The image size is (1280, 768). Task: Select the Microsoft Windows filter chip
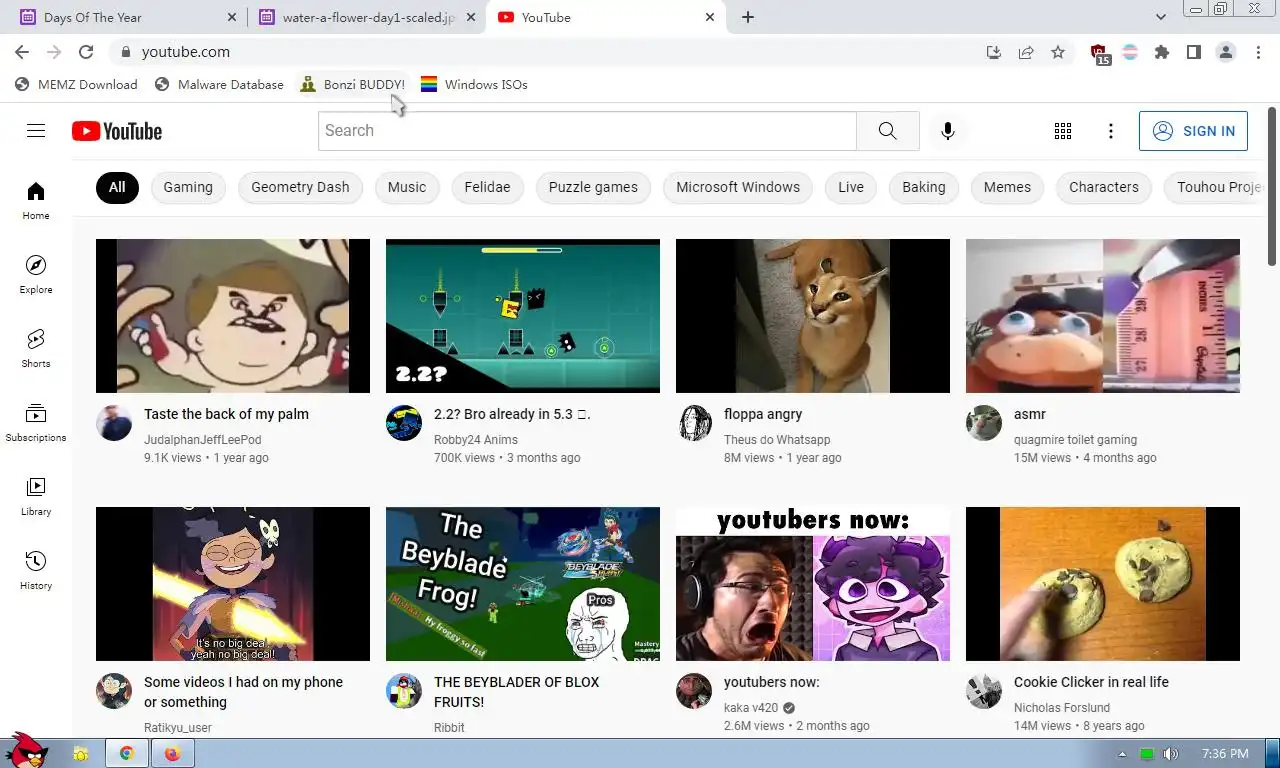pos(738,187)
